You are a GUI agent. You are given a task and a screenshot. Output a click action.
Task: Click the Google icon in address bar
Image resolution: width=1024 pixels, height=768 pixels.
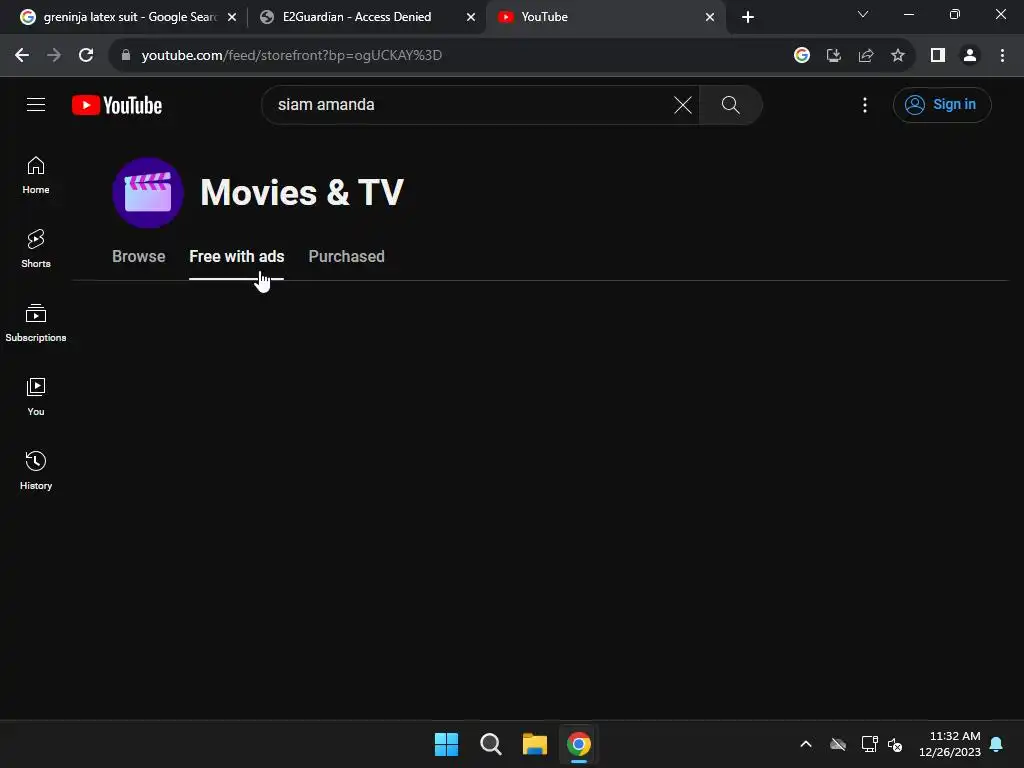pos(802,56)
